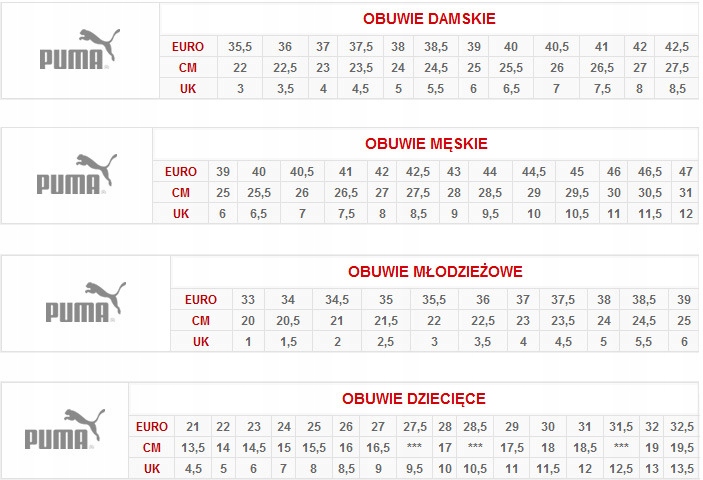This screenshot has height=480, width=703.
Task: Click the *** CM cell under EURO 27,5
Action: (414, 446)
